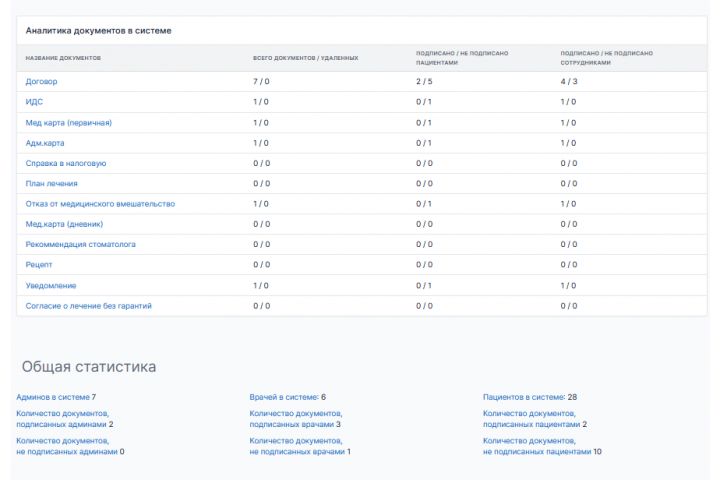The height and width of the screenshot is (480, 720).
Task: Select the Адм.карта document link
Action: pyautogui.click(x=45, y=143)
